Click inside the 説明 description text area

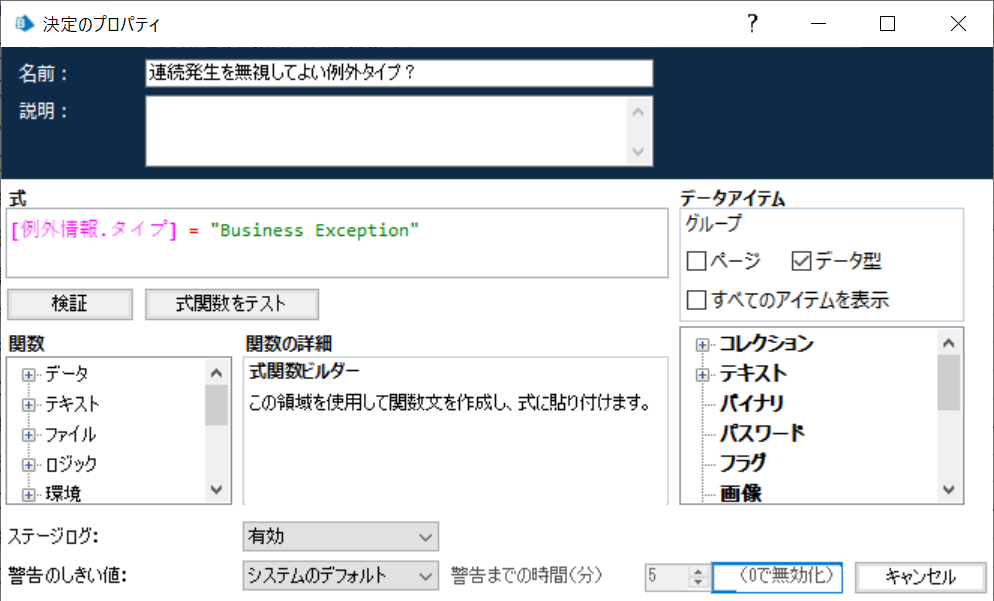click(x=386, y=131)
